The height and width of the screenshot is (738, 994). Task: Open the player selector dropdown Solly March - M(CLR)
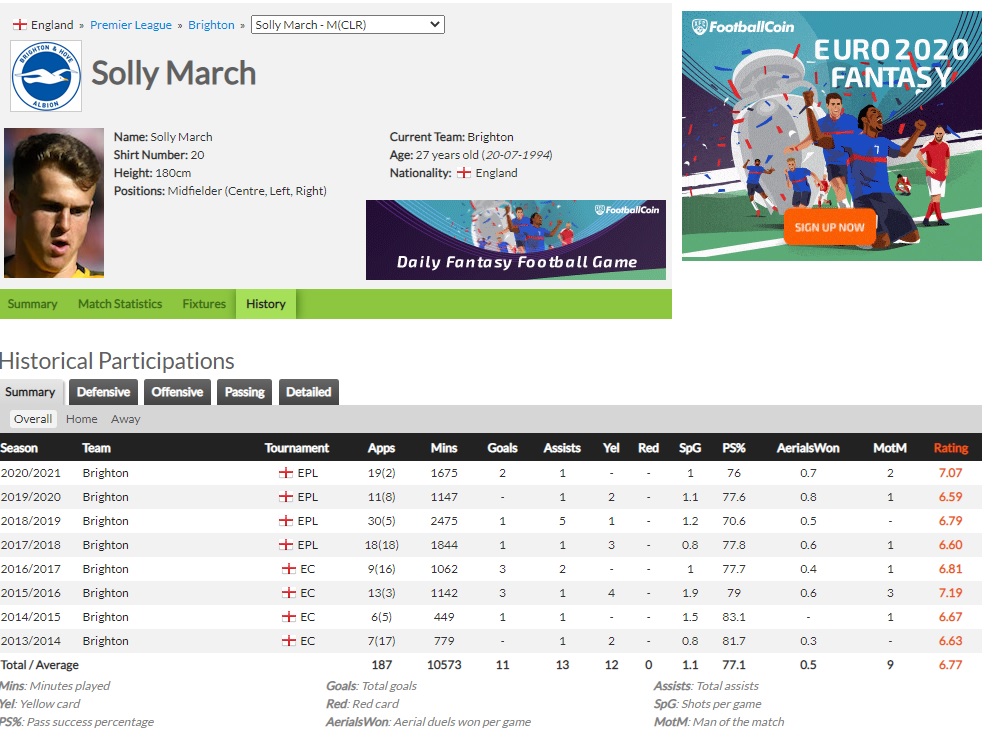tap(347, 25)
